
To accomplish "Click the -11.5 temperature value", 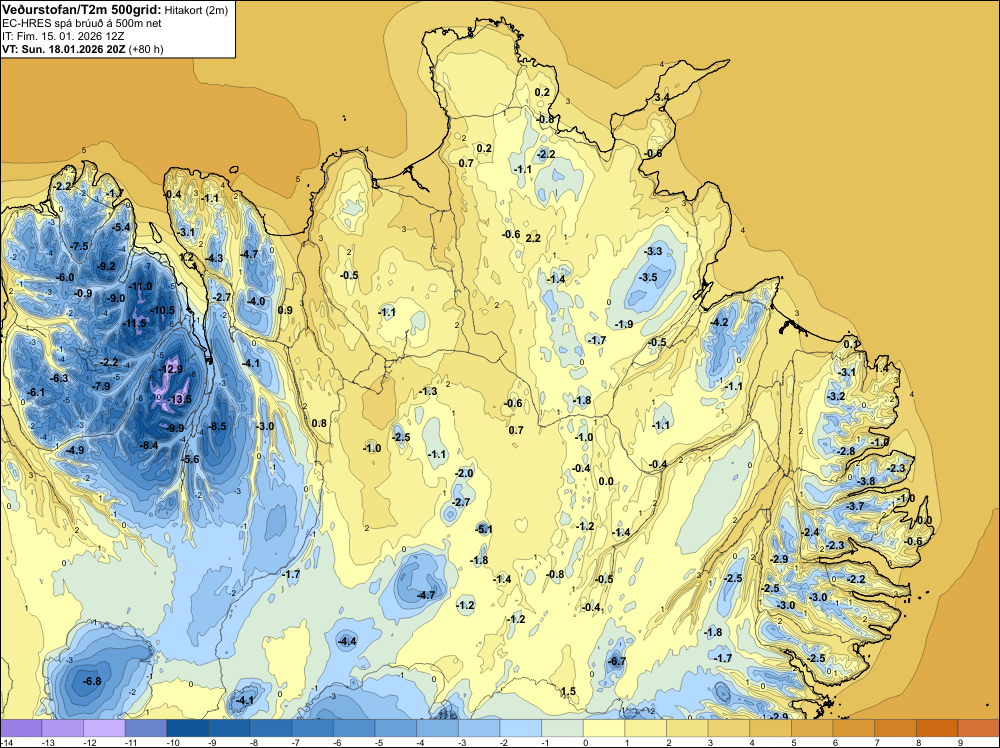I will pyautogui.click(x=135, y=323).
